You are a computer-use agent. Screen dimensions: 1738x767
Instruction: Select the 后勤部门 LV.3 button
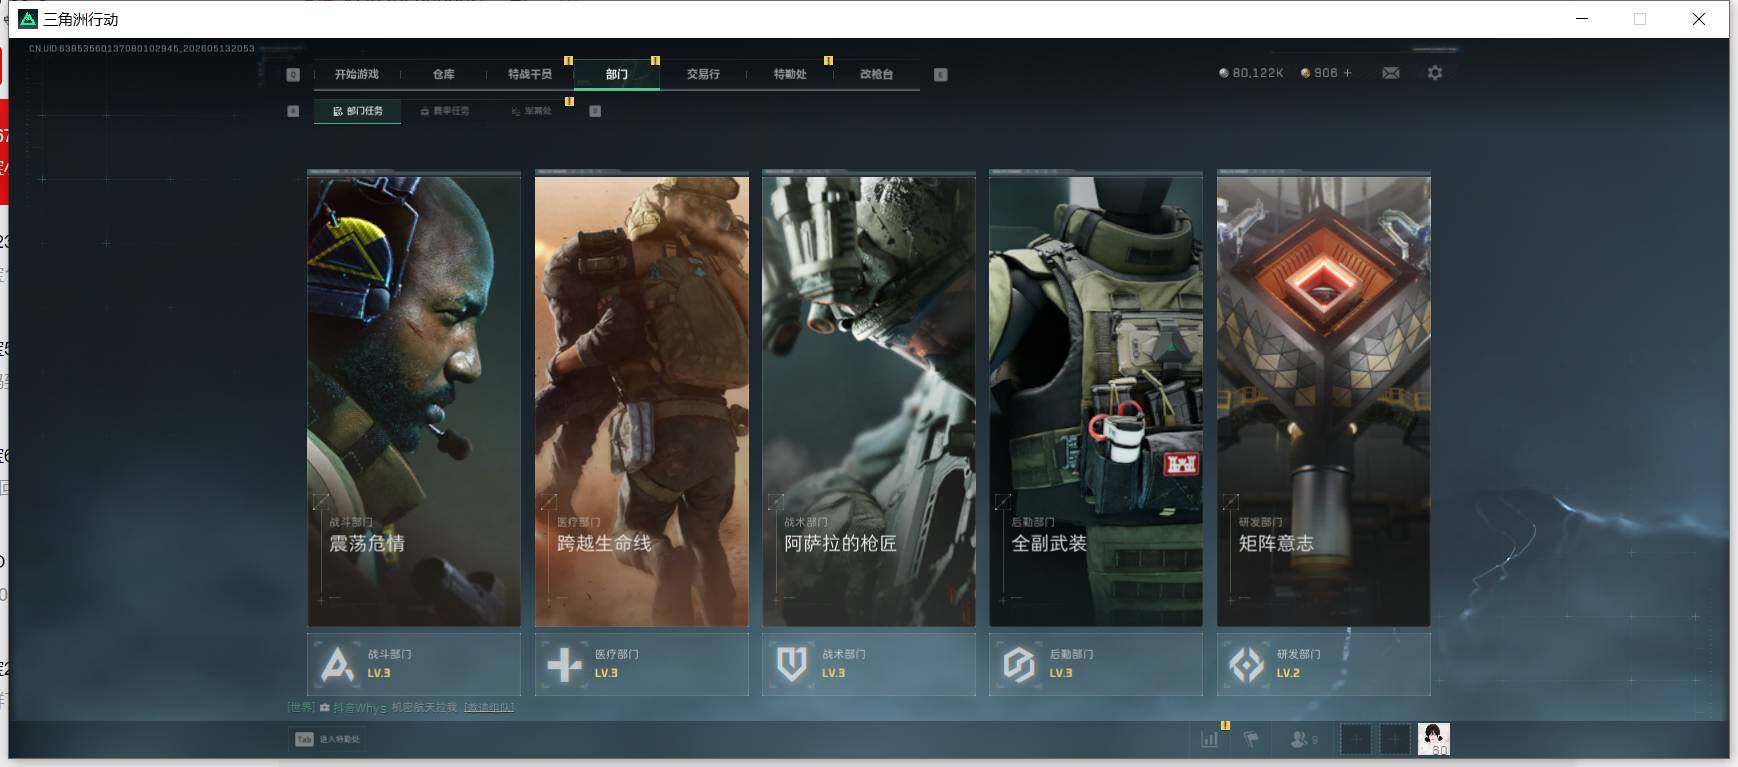(1096, 664)
